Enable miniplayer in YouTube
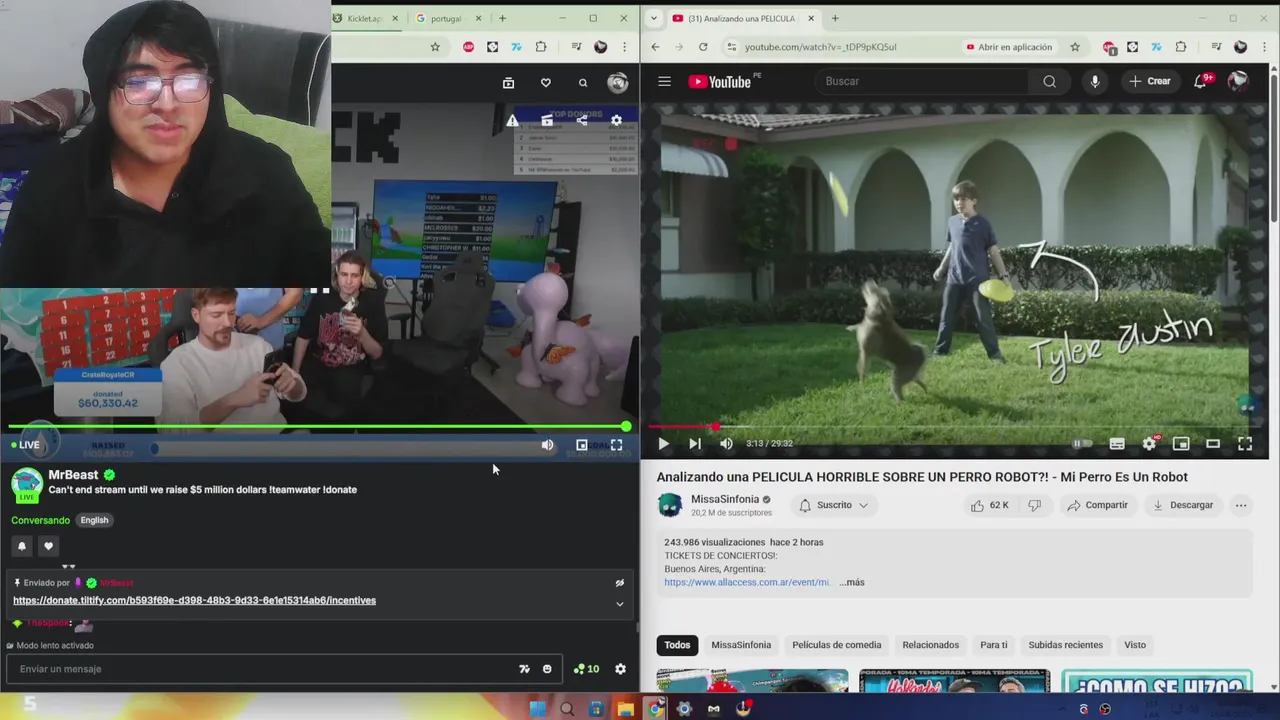 point(1181,444)
